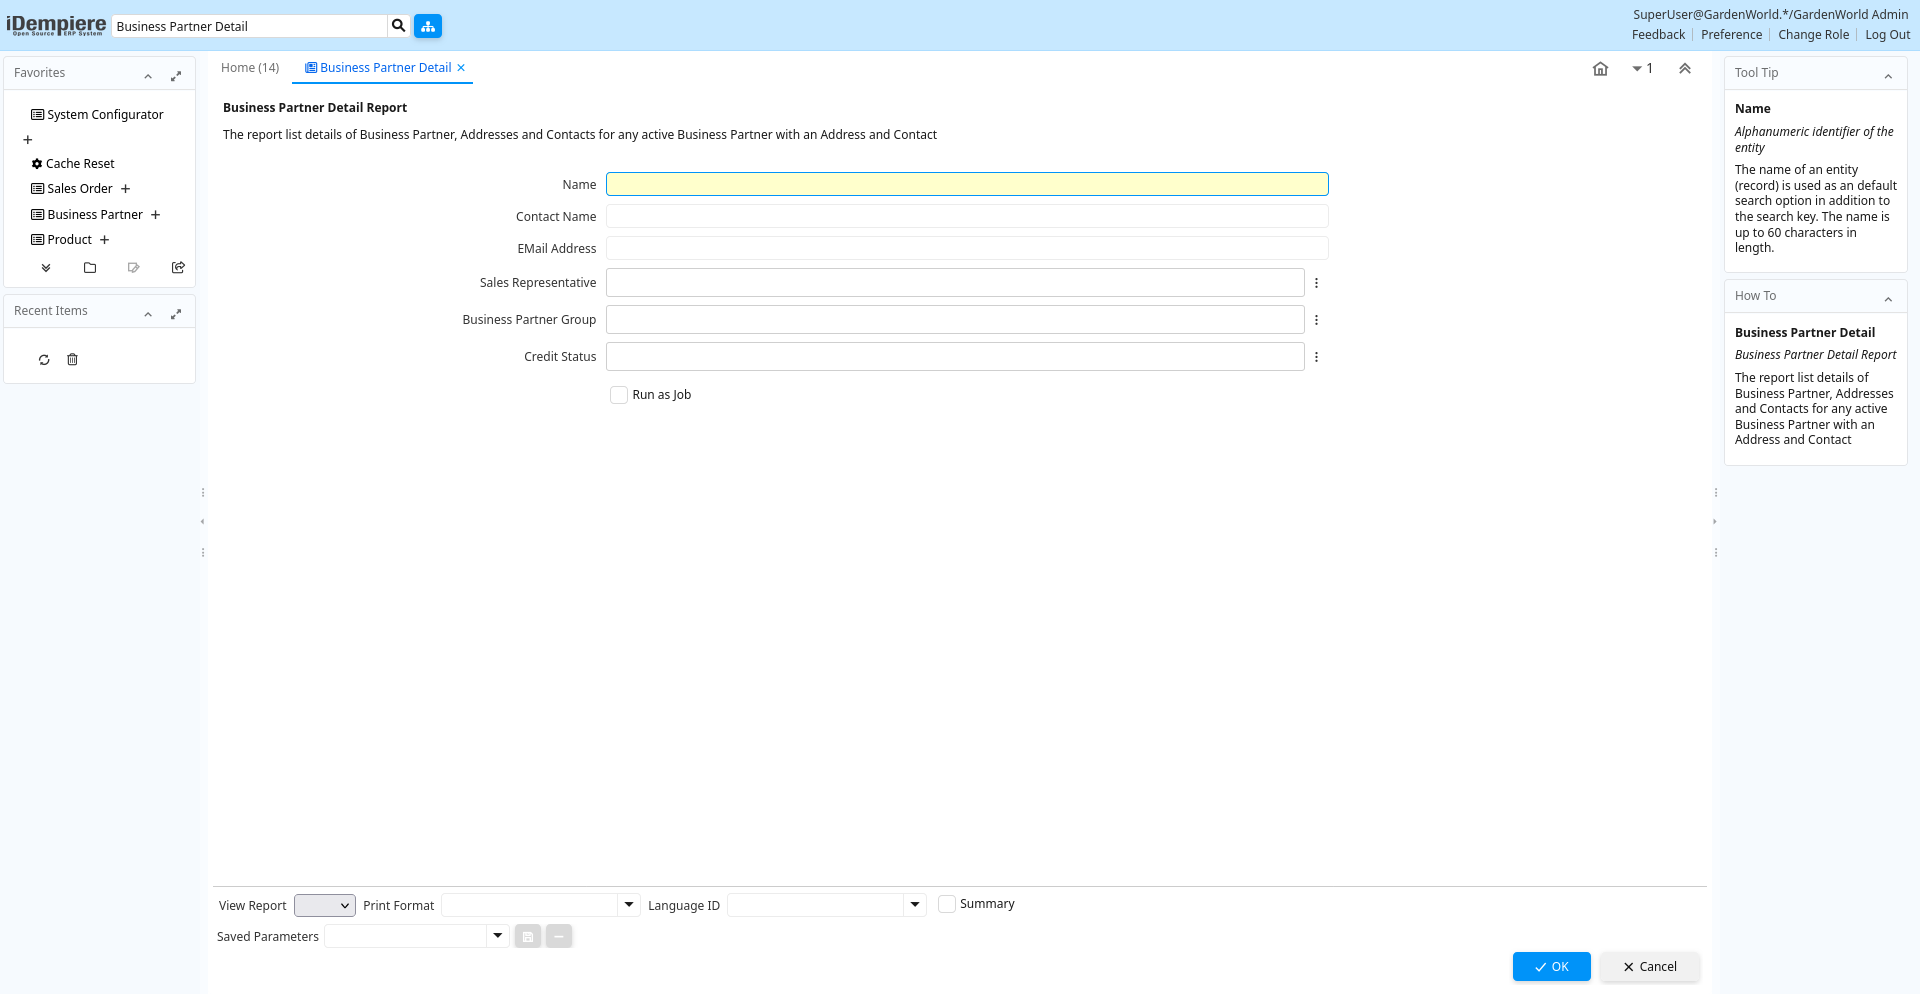Enable the Run as Job checkbox
Image resolution: width=1920 pixels, height=994 pixels.
coord(619,395)
